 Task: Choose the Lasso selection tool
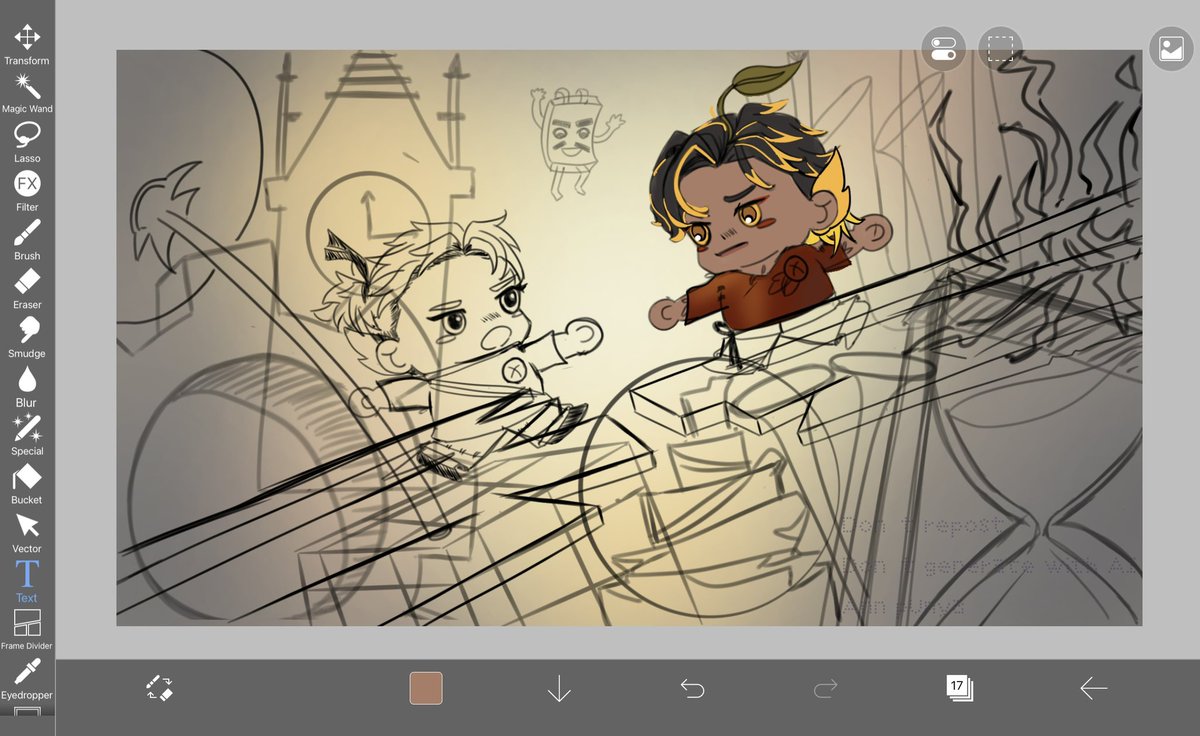pyautogui.click(x=27, y=142)
